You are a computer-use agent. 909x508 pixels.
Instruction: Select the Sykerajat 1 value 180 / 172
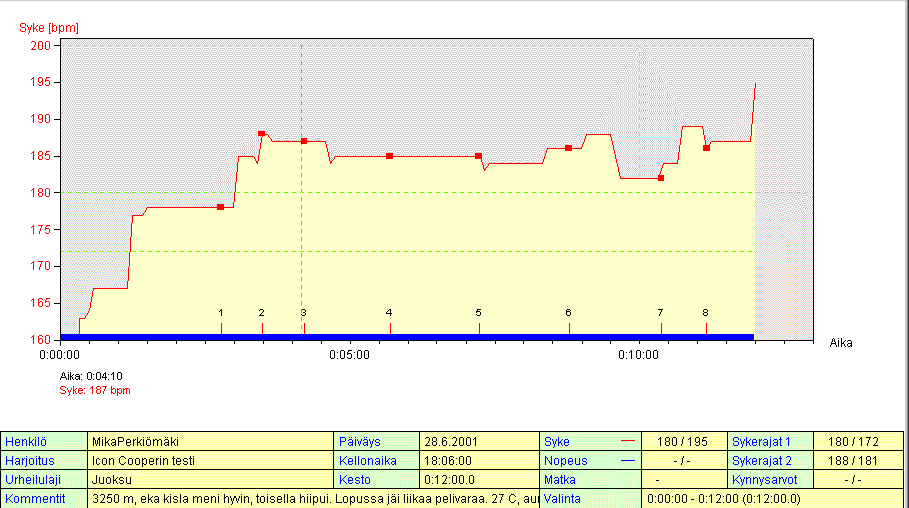click(858, 441)
